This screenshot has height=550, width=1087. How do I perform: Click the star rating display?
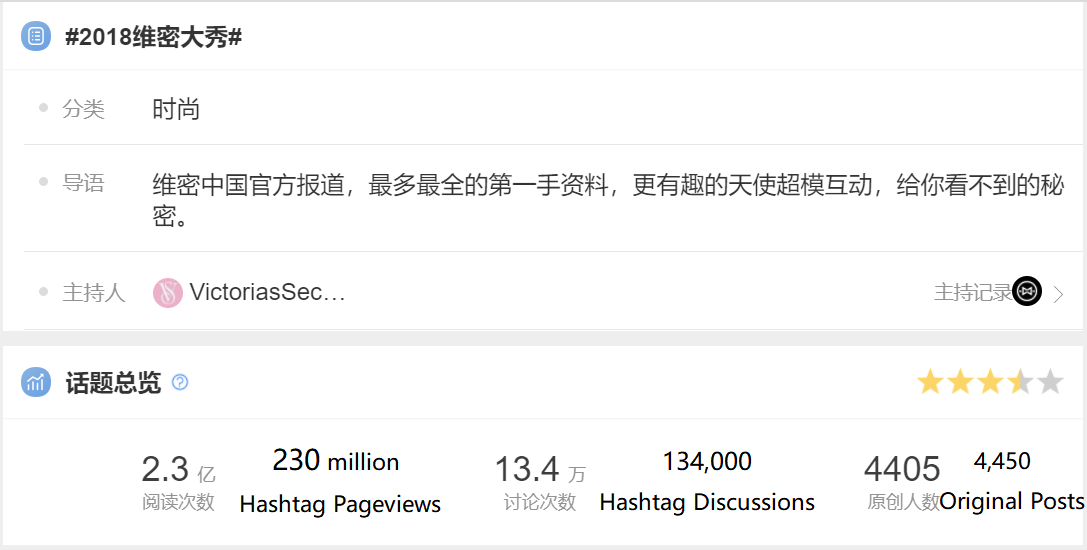click(990, 382)
